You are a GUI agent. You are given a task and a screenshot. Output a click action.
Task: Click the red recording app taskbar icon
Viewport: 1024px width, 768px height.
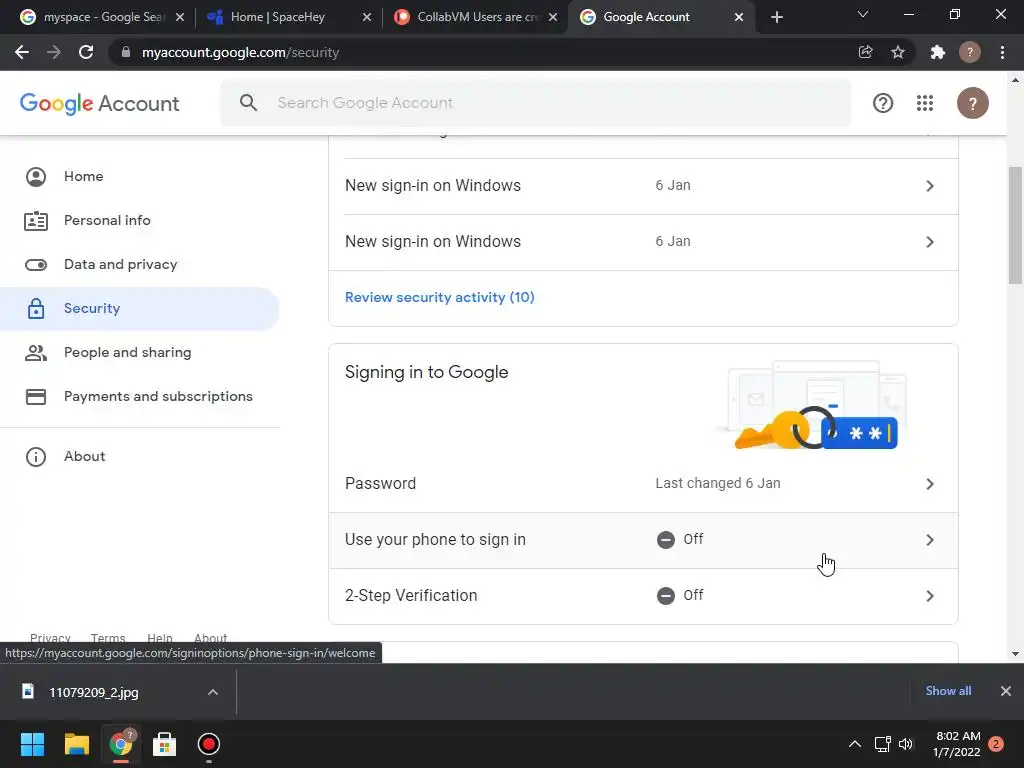(208, 744)
